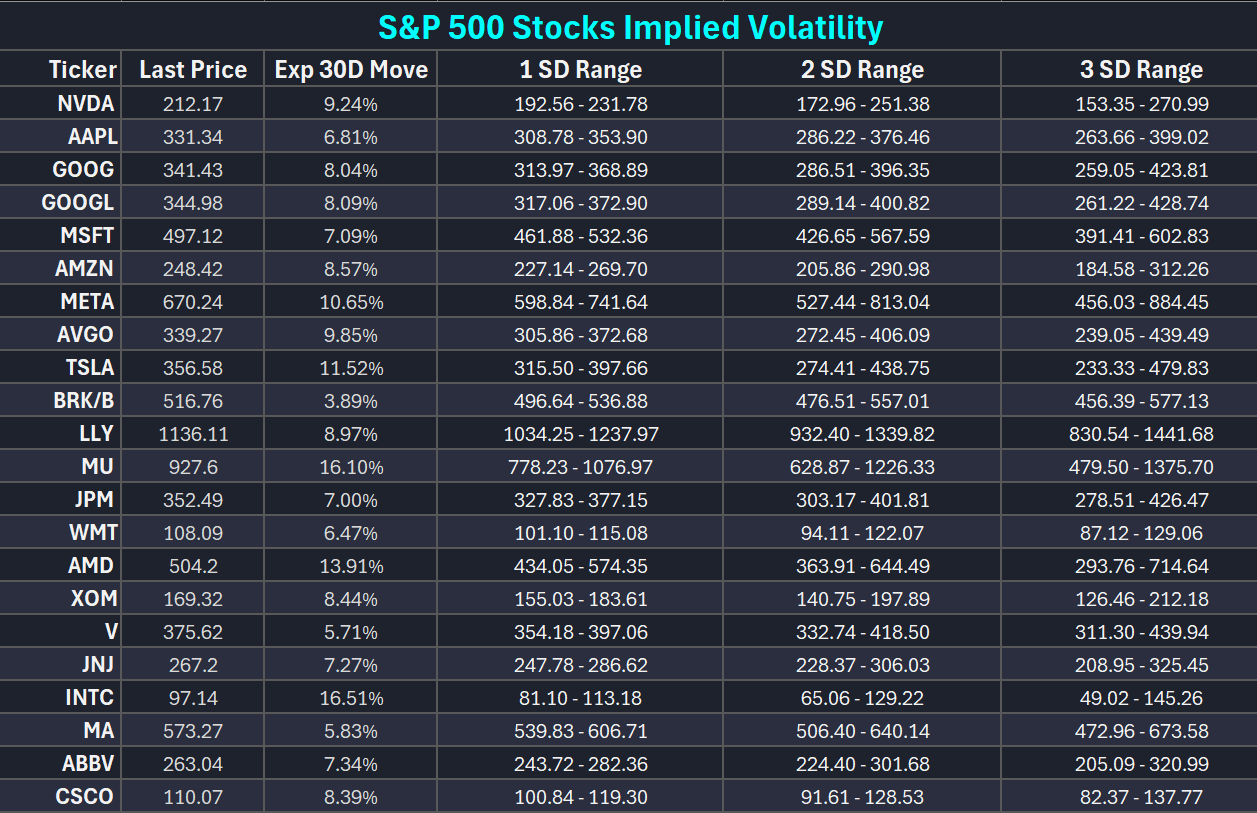
Task: Click the 2 SD Range column header
Action: click(x=862, y=70)
